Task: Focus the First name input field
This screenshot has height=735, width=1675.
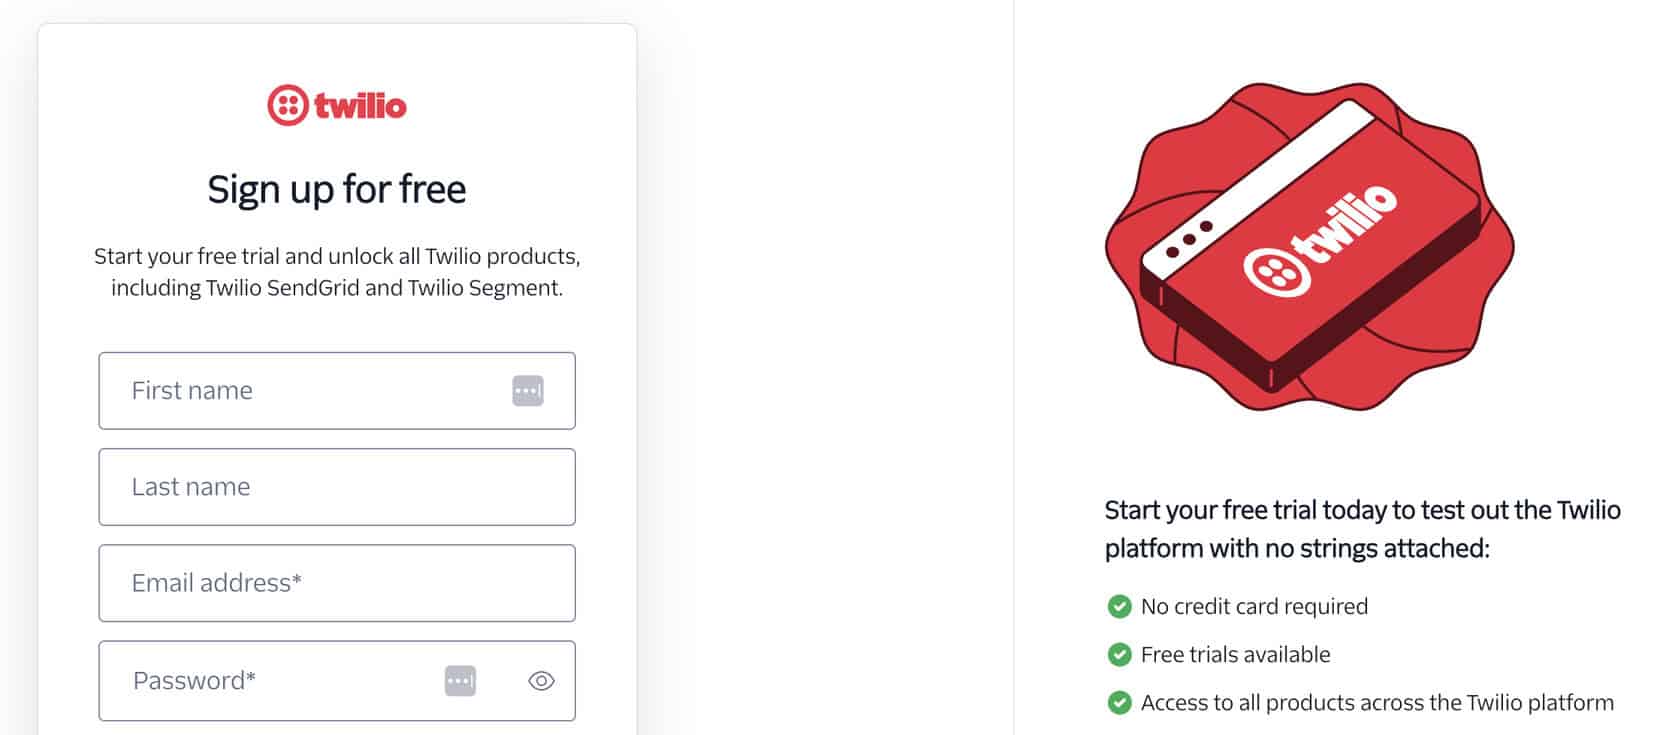Action: click(310, 391)
